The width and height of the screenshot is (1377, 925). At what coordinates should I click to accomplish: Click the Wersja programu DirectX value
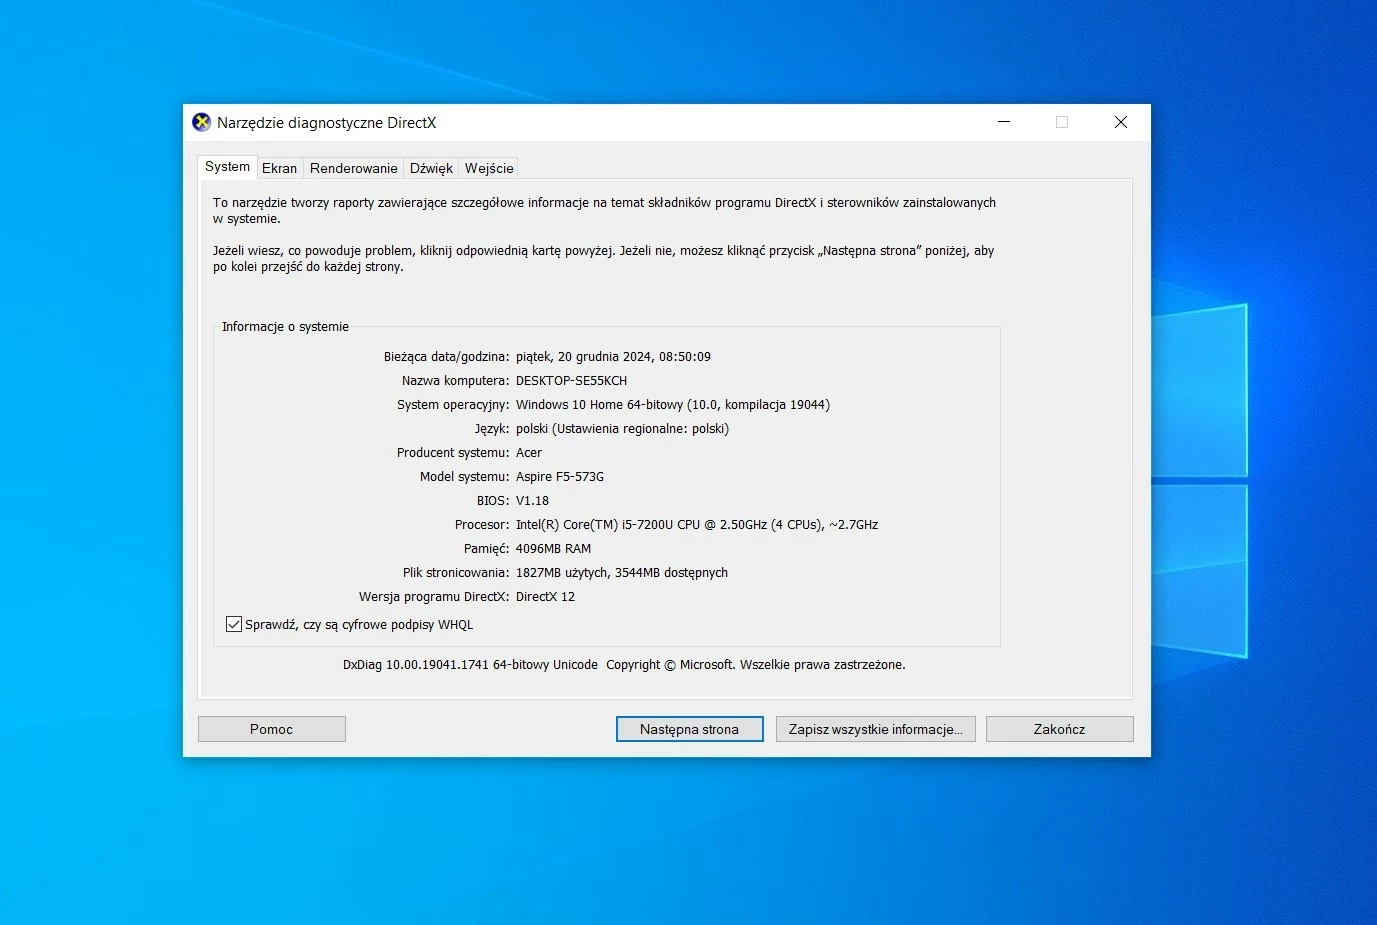point(545,597)
